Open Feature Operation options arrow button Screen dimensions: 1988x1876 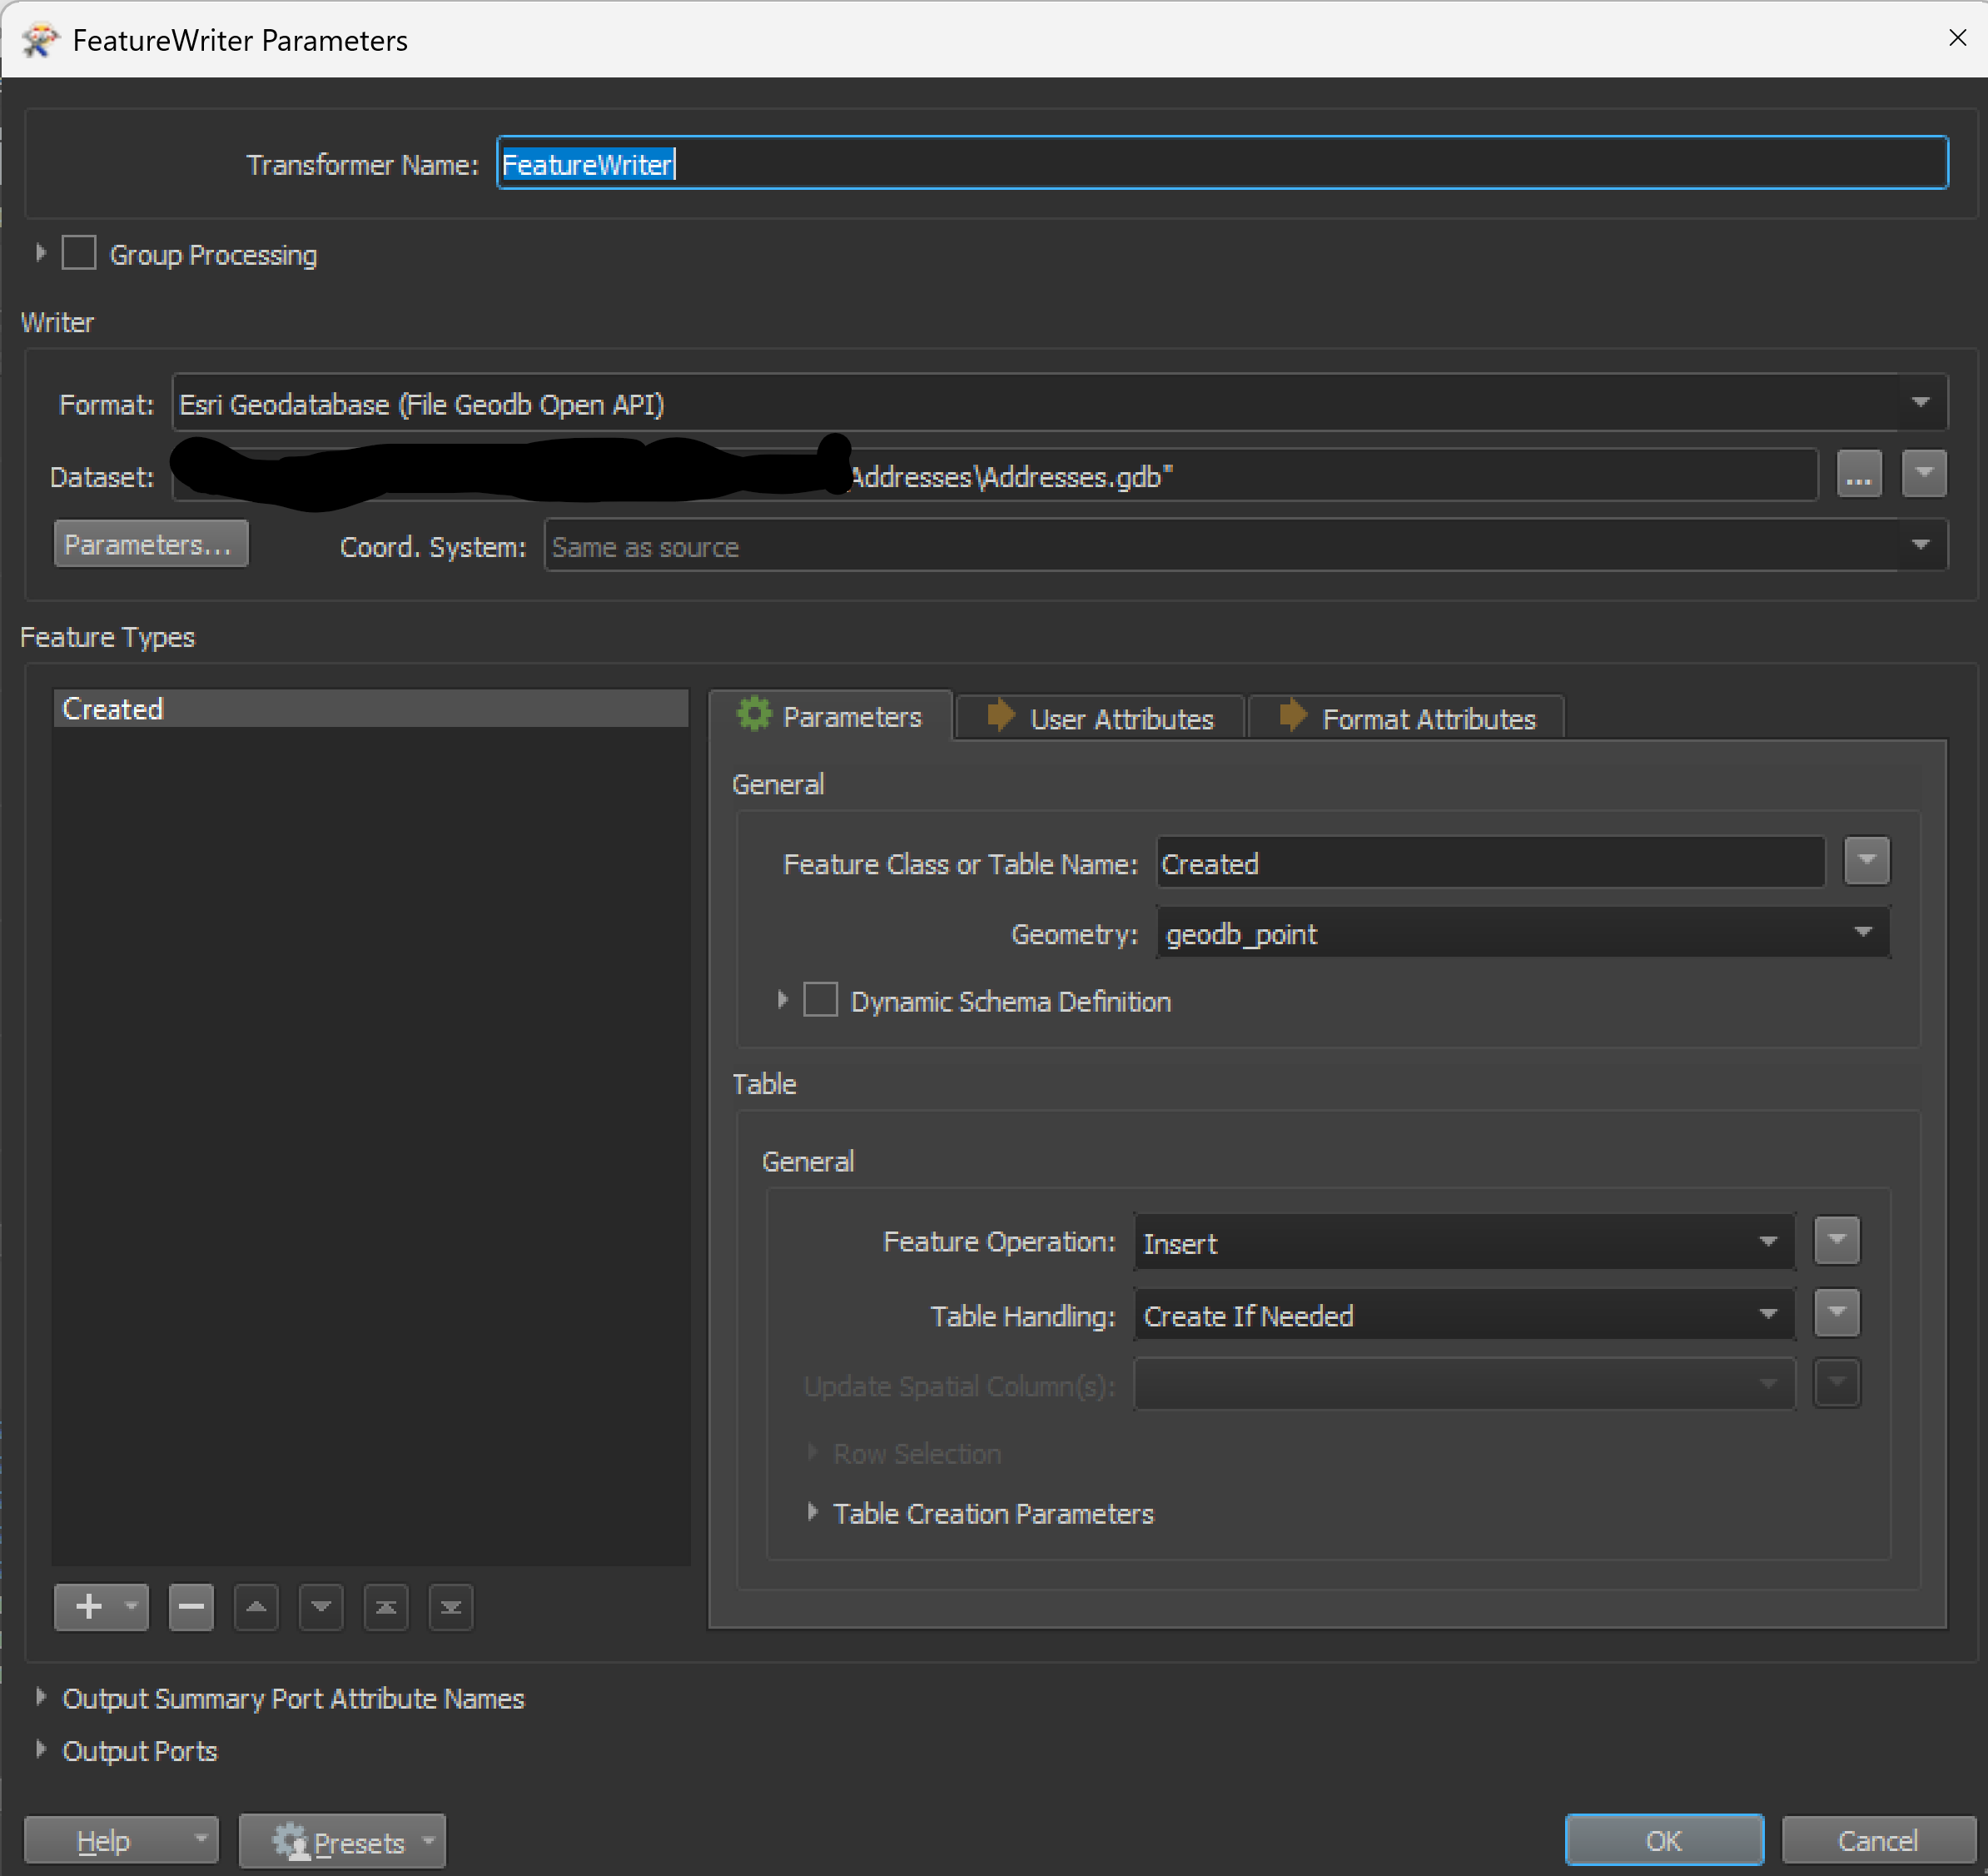1837,1240
